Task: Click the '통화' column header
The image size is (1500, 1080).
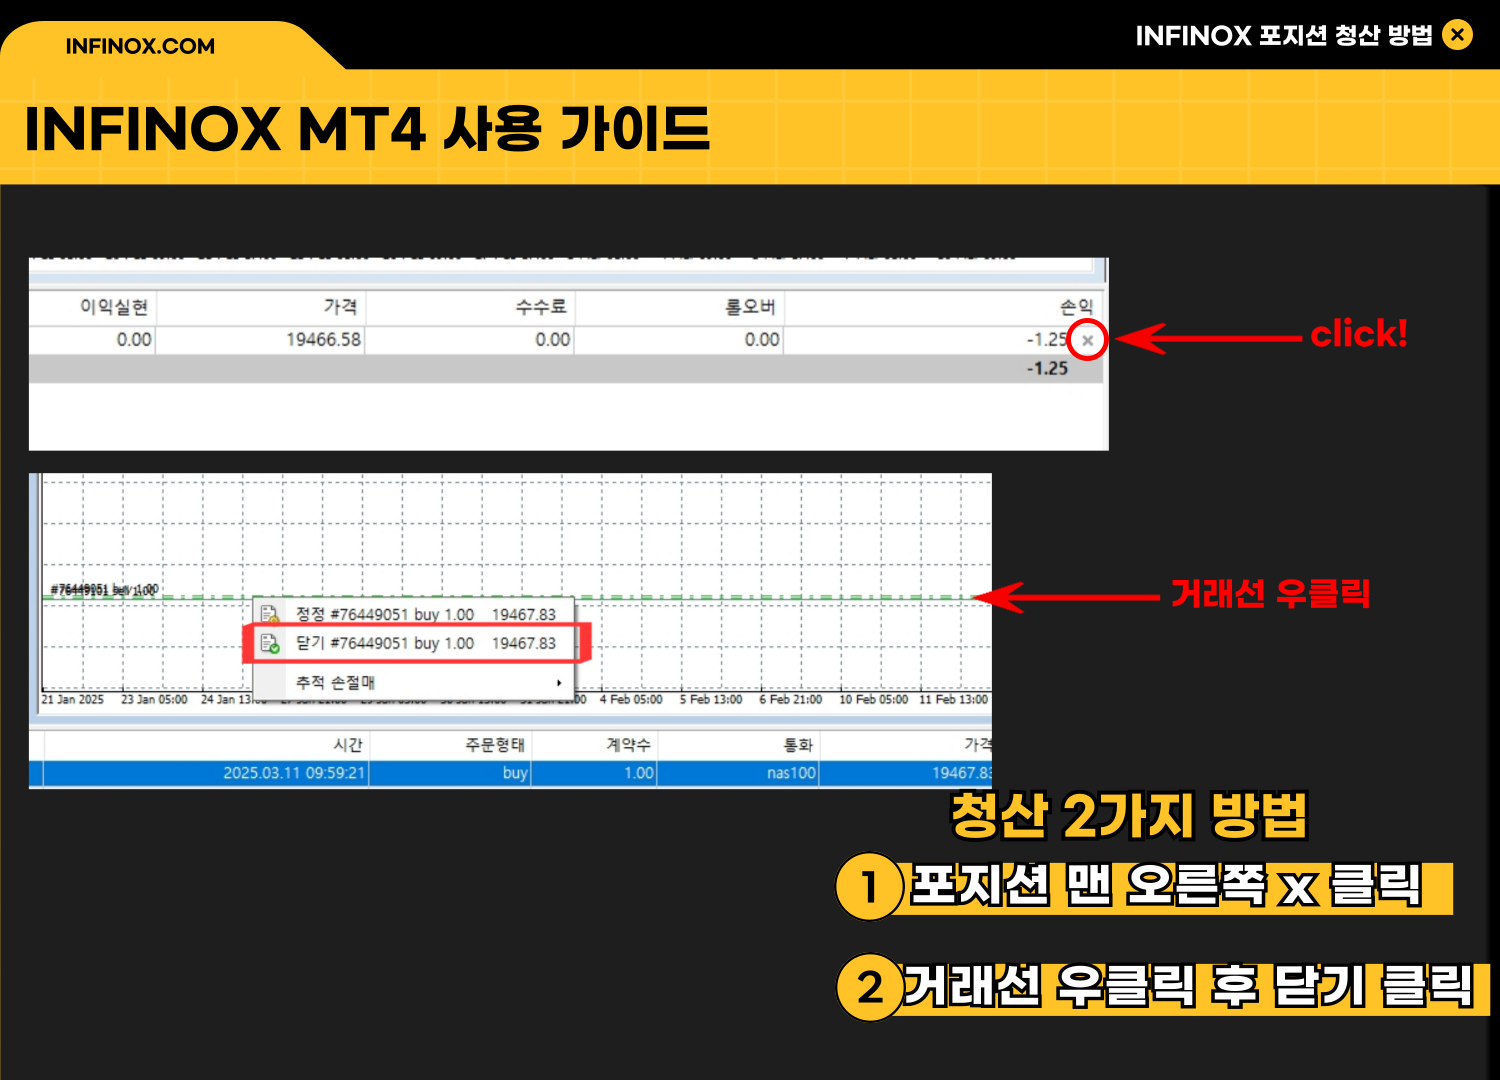Action: coord(799,745)
